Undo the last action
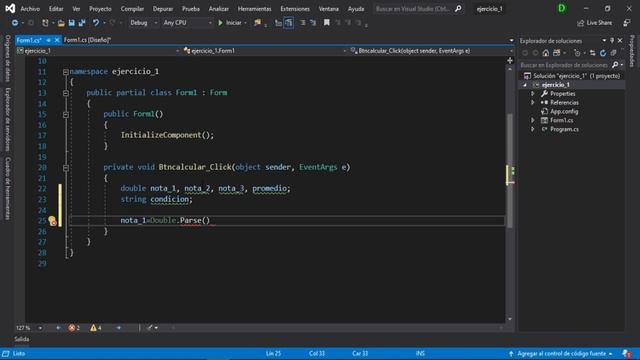The width and height of the screenshot is (640, 360). point(96,23)
